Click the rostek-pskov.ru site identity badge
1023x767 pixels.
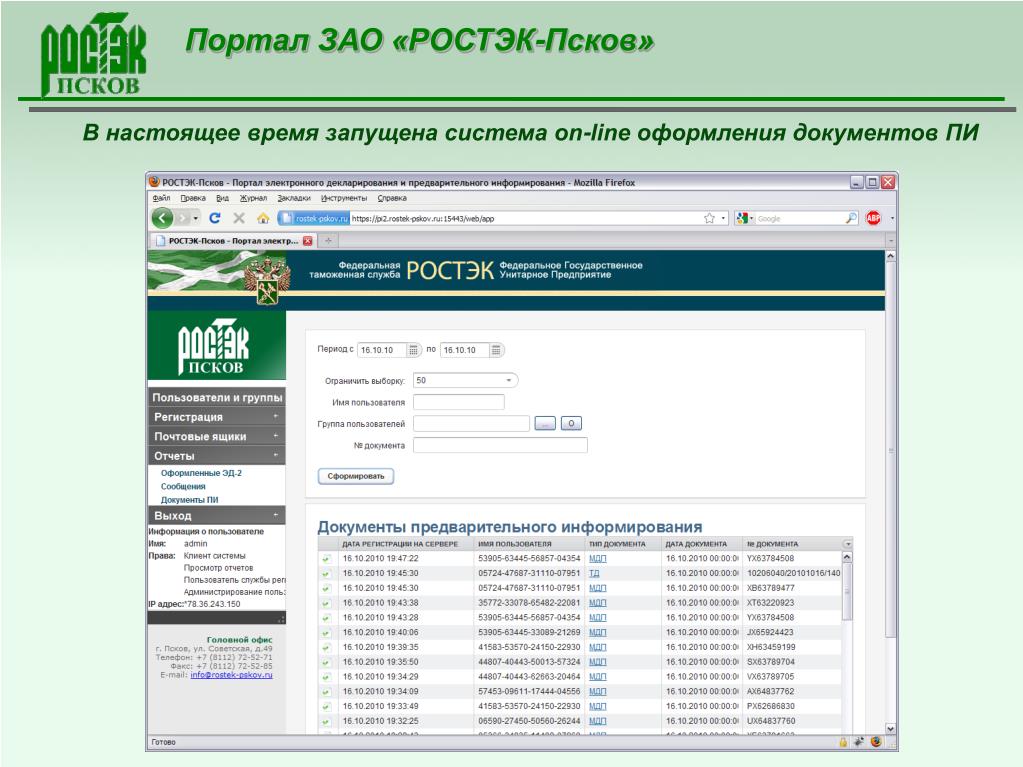click(x=313, y=218)
